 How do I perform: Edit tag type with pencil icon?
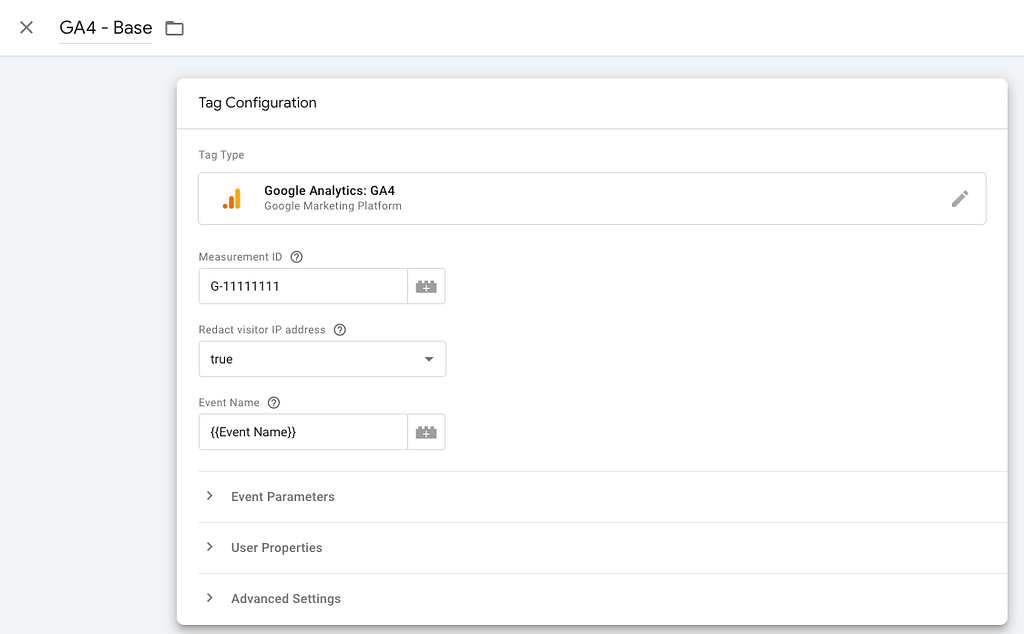[x=959, y=198]
